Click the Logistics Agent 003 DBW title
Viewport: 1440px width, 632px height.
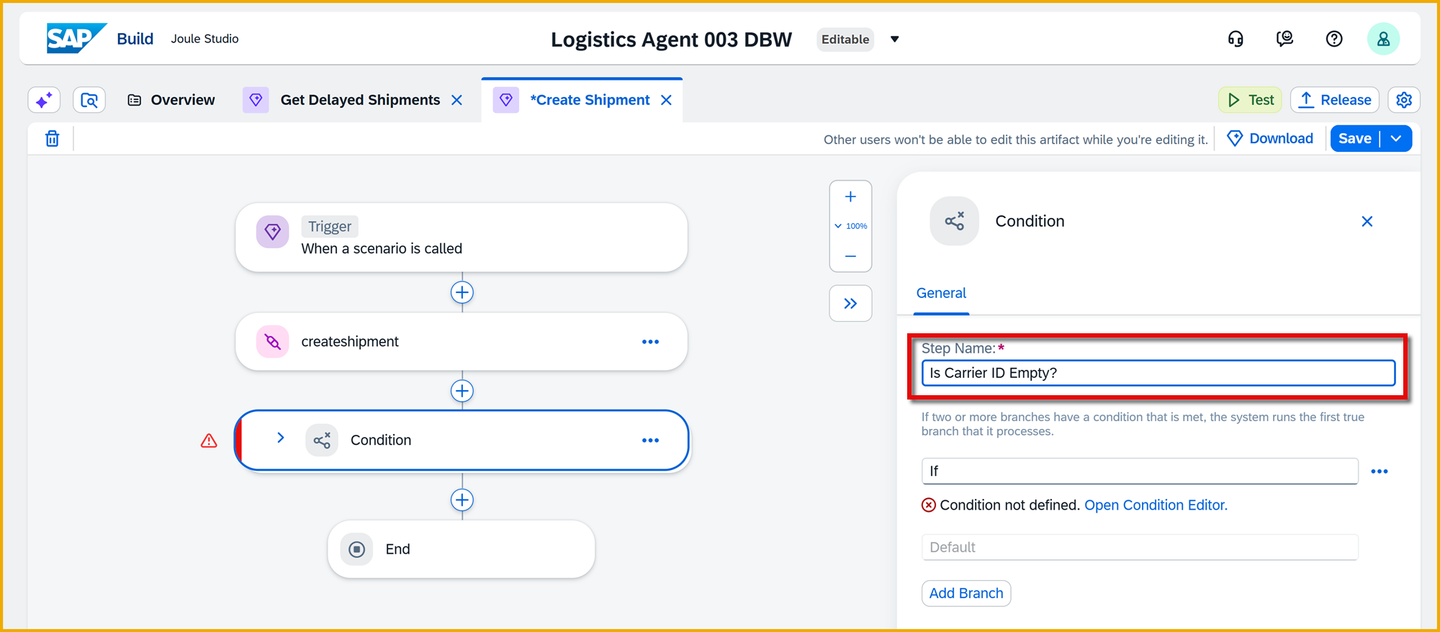coord(671,40)
